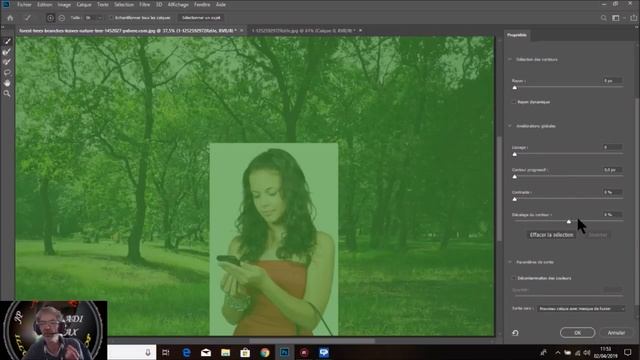Viewport: 640px width, 360px height.
Task: Open the Calque menu
Action: pos(84,4)
